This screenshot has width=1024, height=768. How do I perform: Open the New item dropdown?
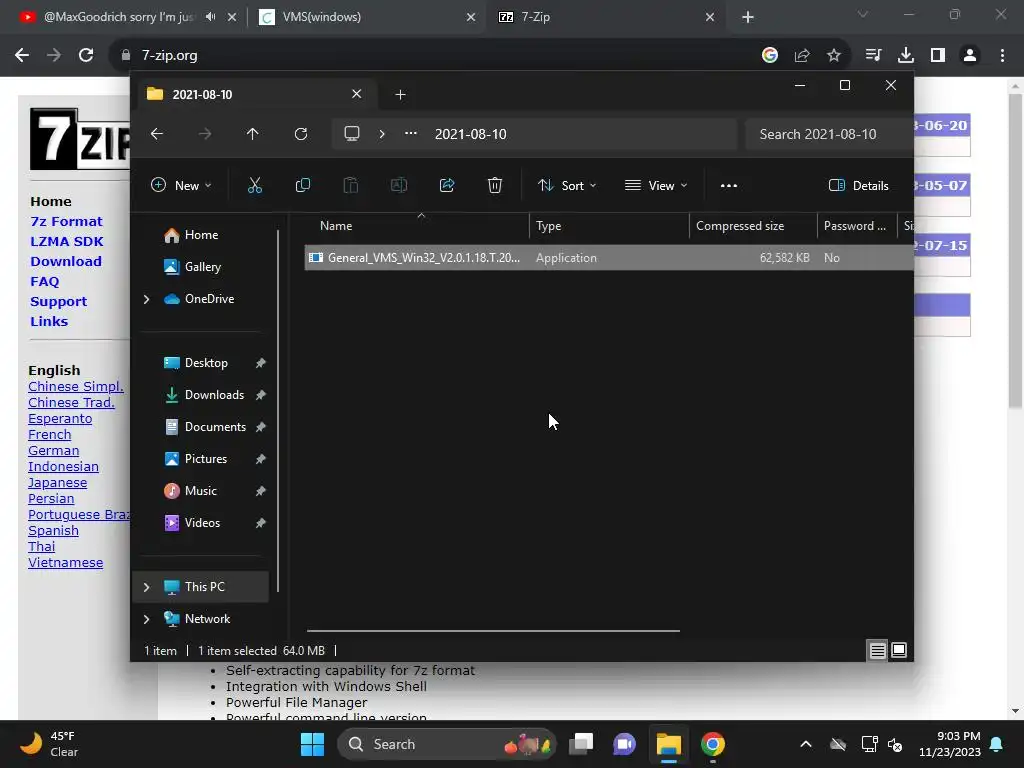point(182,185)
